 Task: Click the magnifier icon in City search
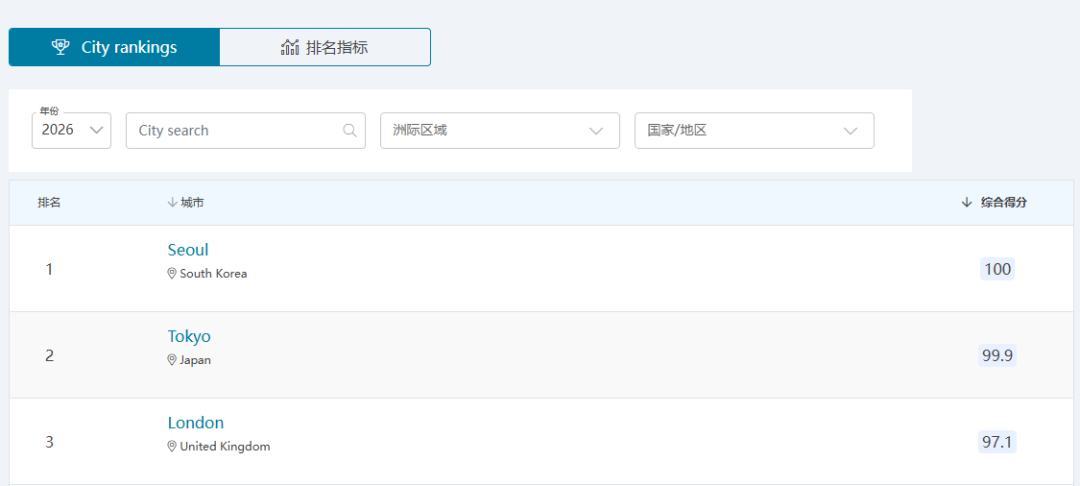[349, 130]
